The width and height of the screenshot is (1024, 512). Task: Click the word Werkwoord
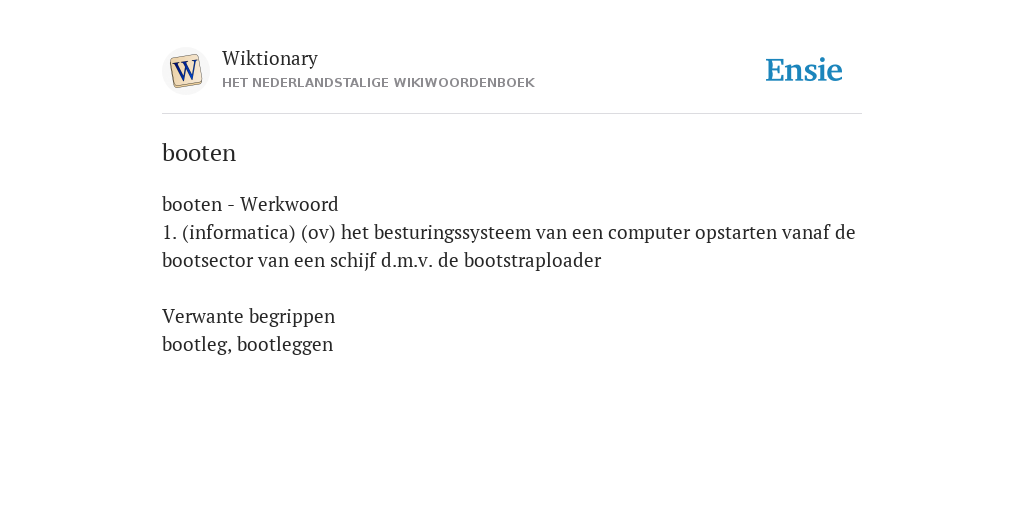(289, 204)
